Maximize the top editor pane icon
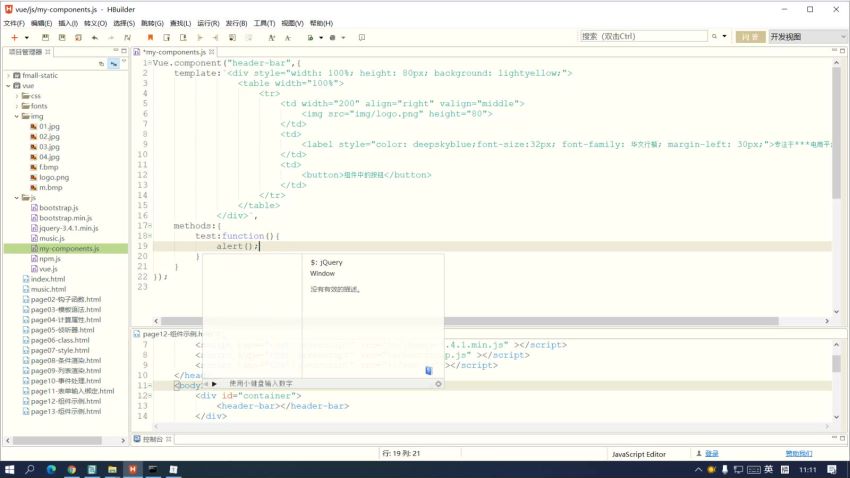 [x=842, y=50]
